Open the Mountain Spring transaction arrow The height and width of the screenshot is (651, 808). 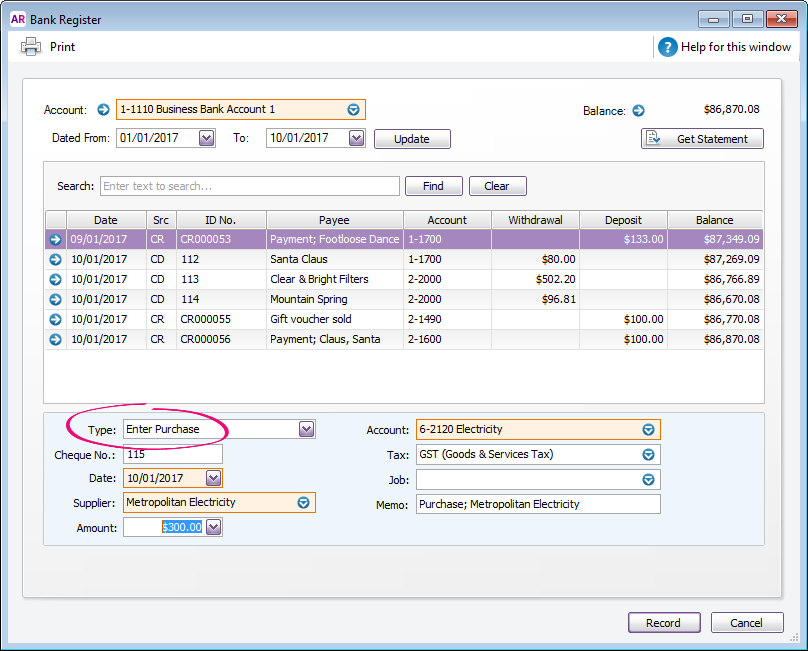pos(55,300)
